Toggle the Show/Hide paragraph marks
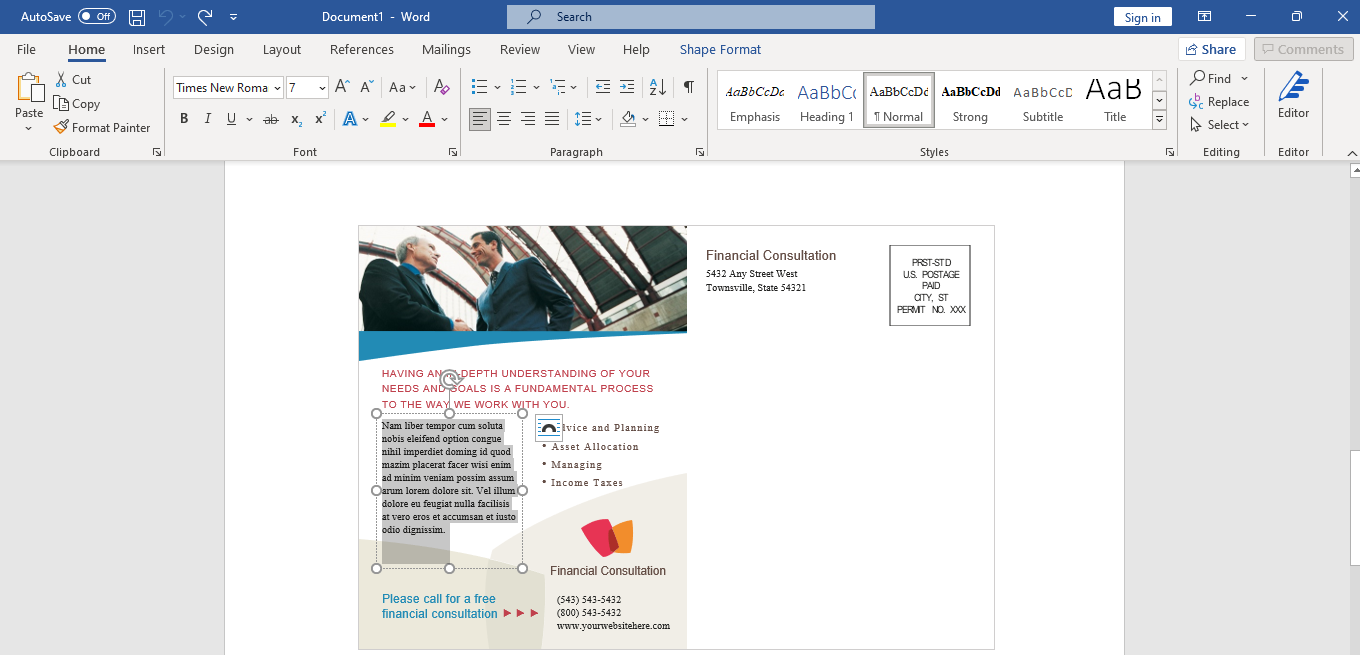This screenshot has width=1360, height=655. point(687,87)
